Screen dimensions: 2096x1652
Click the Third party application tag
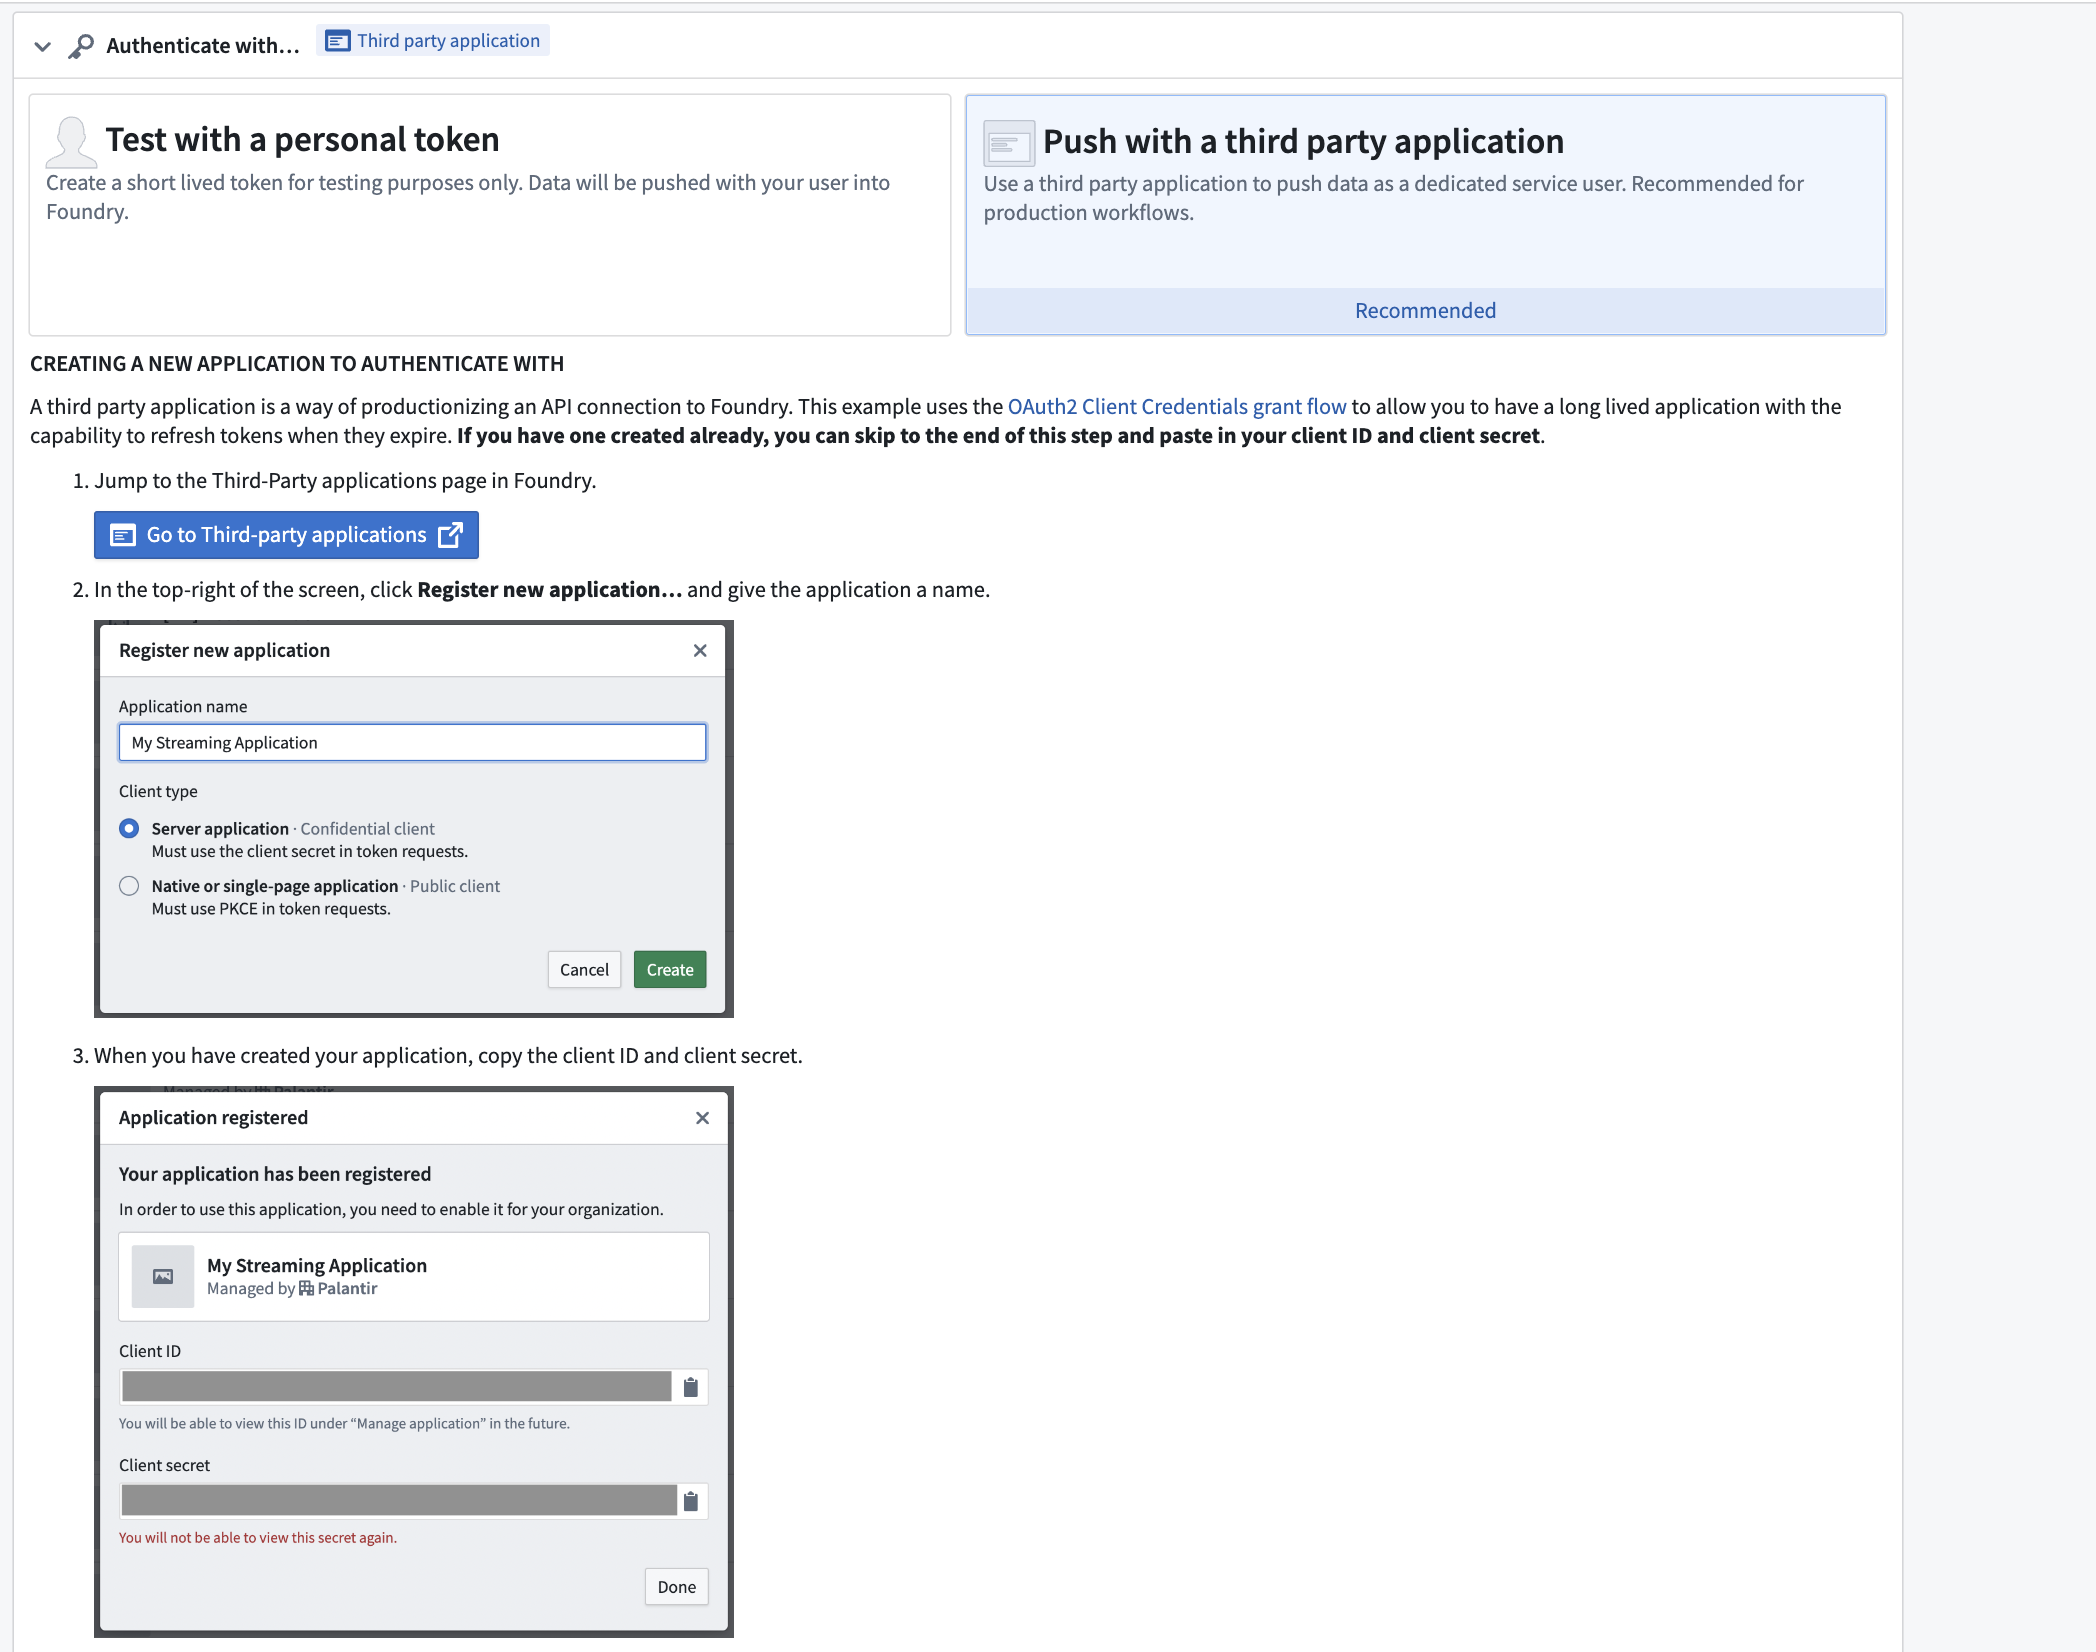pyautogui.click(x=433, y=41)
